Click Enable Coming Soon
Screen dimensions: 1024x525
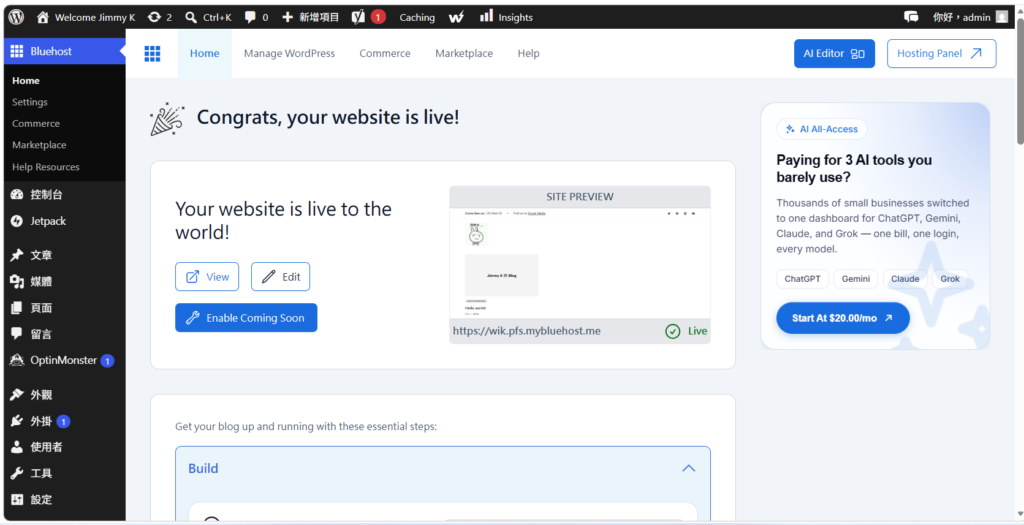tap(246, 318)
